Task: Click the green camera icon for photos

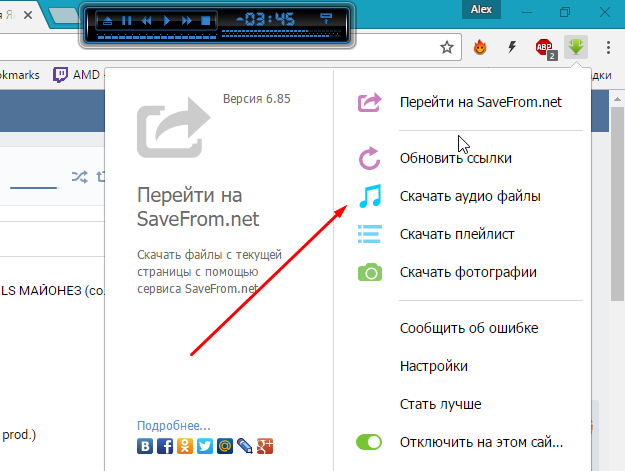Action: pyautogui.click(x=370, y=272)
